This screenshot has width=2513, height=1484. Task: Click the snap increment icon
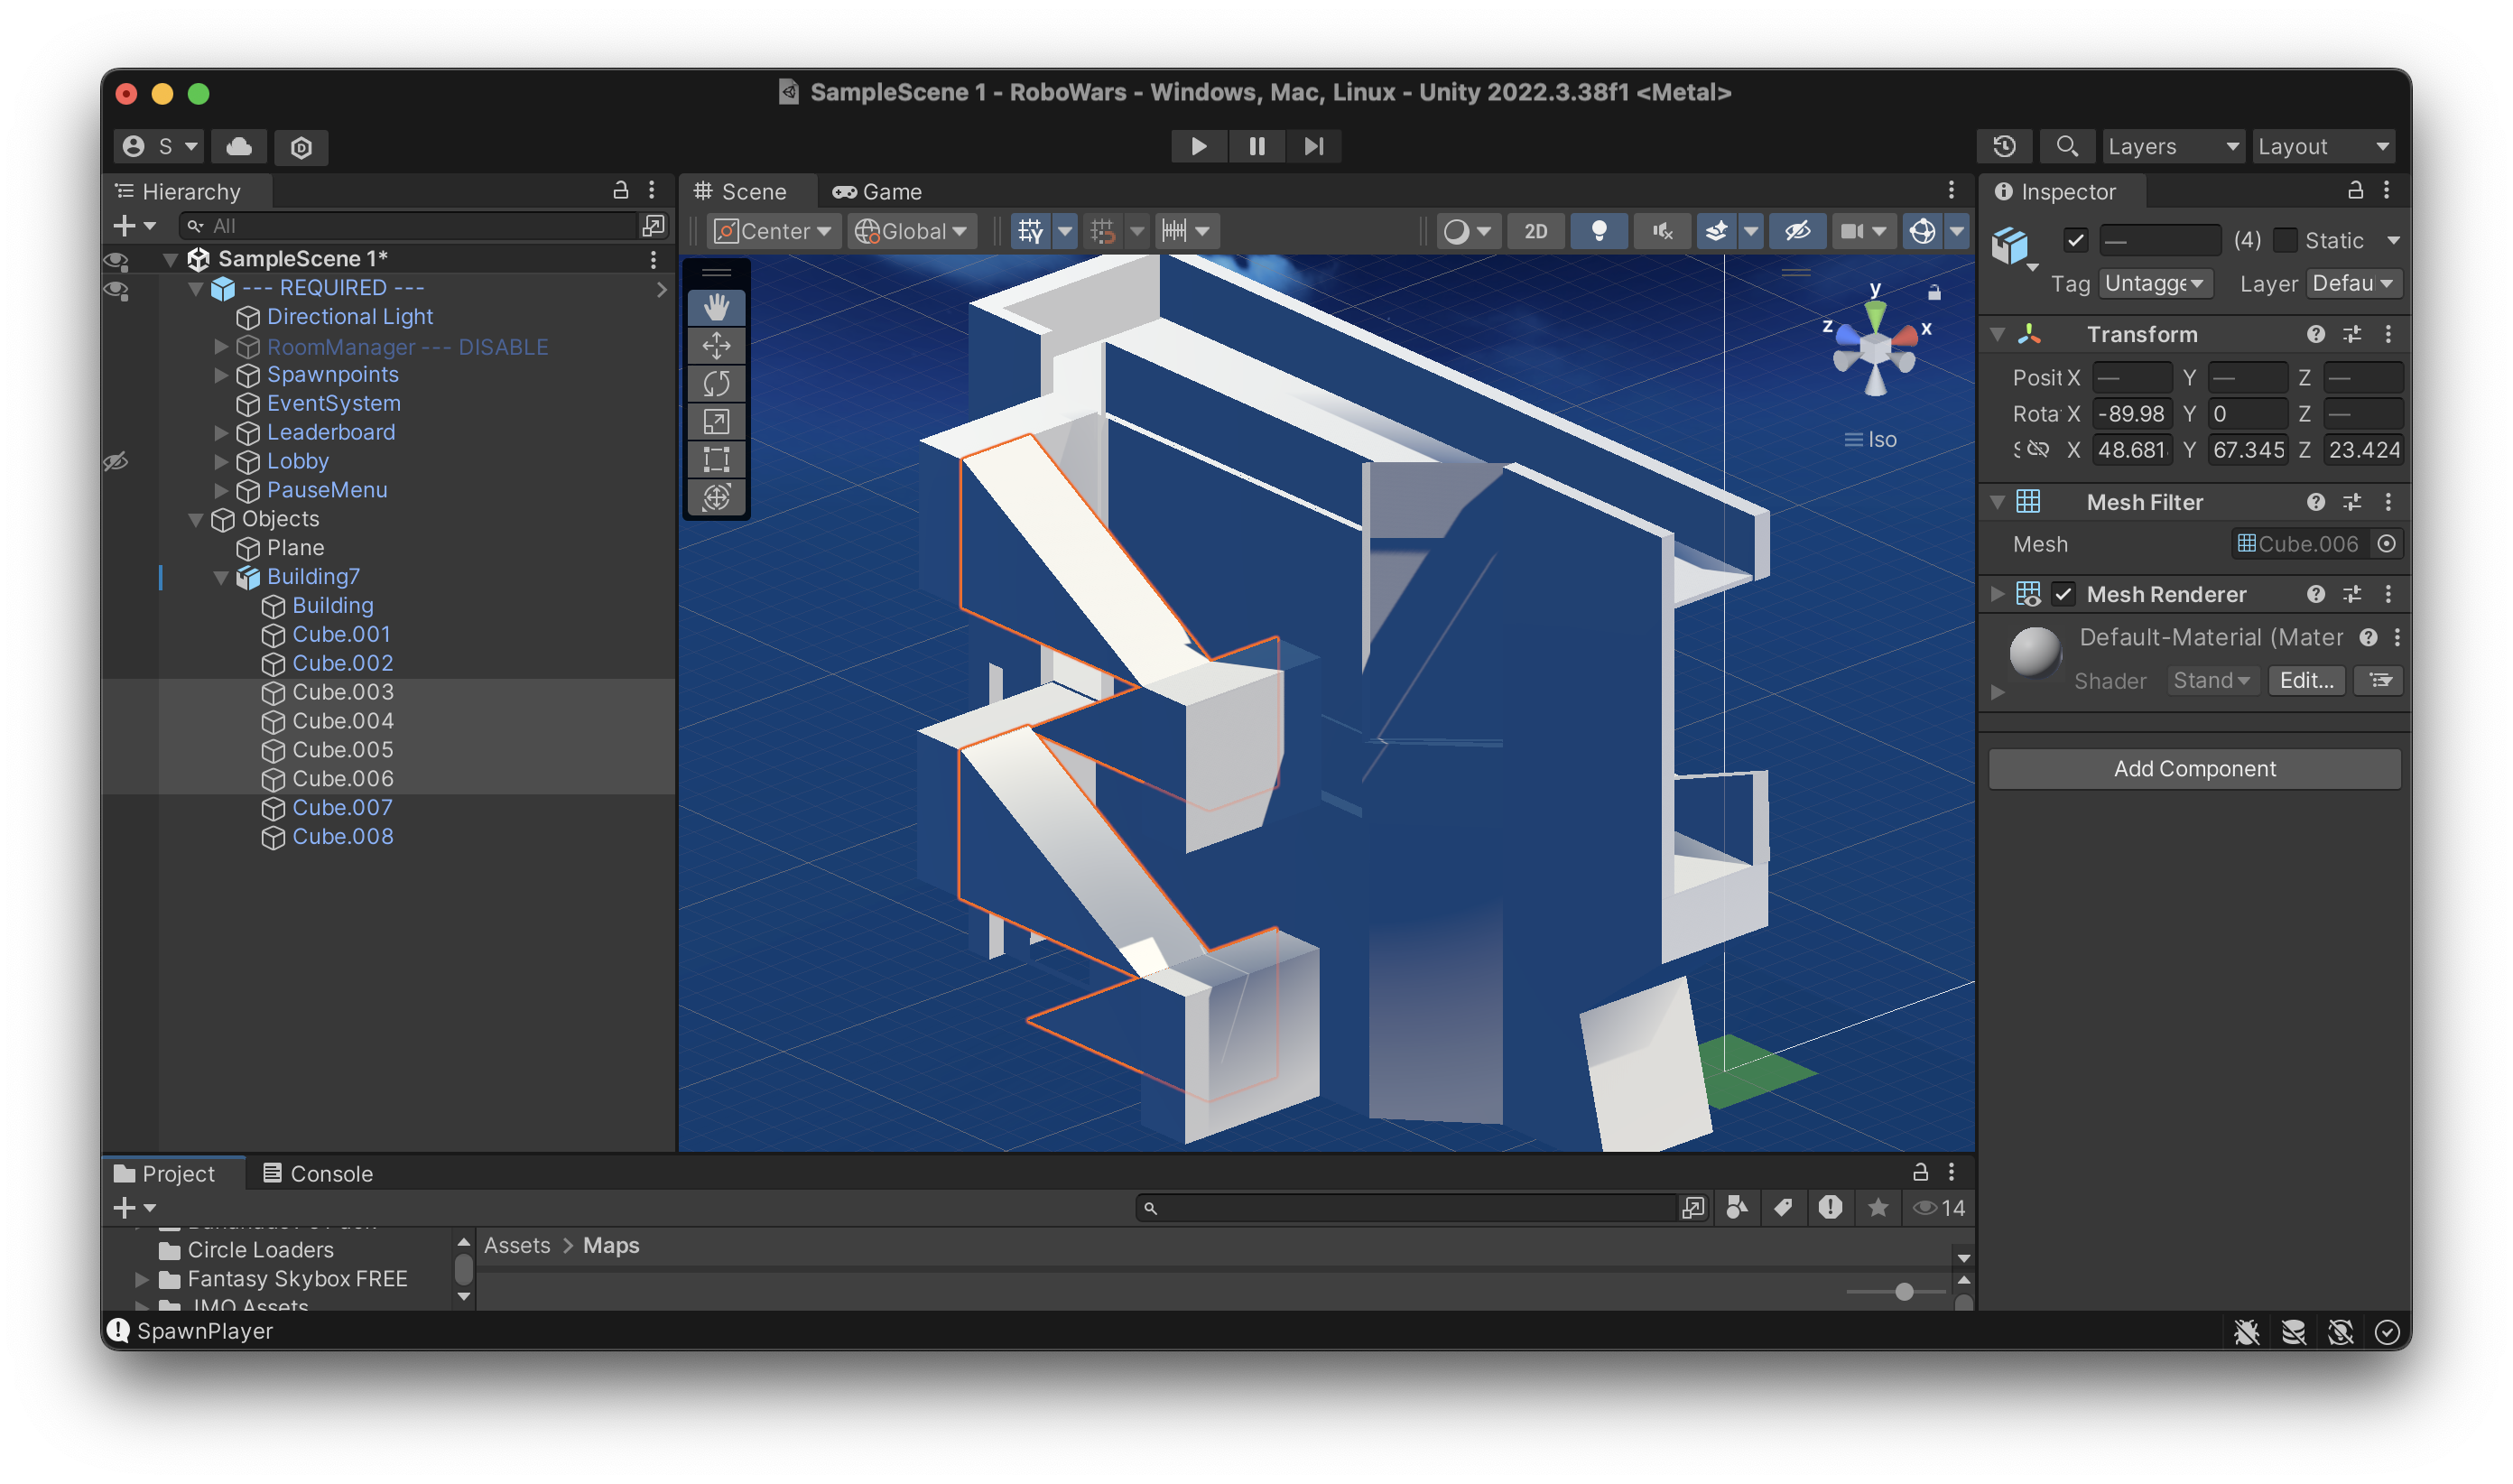pyautogui.click(x=1173, y=231)
